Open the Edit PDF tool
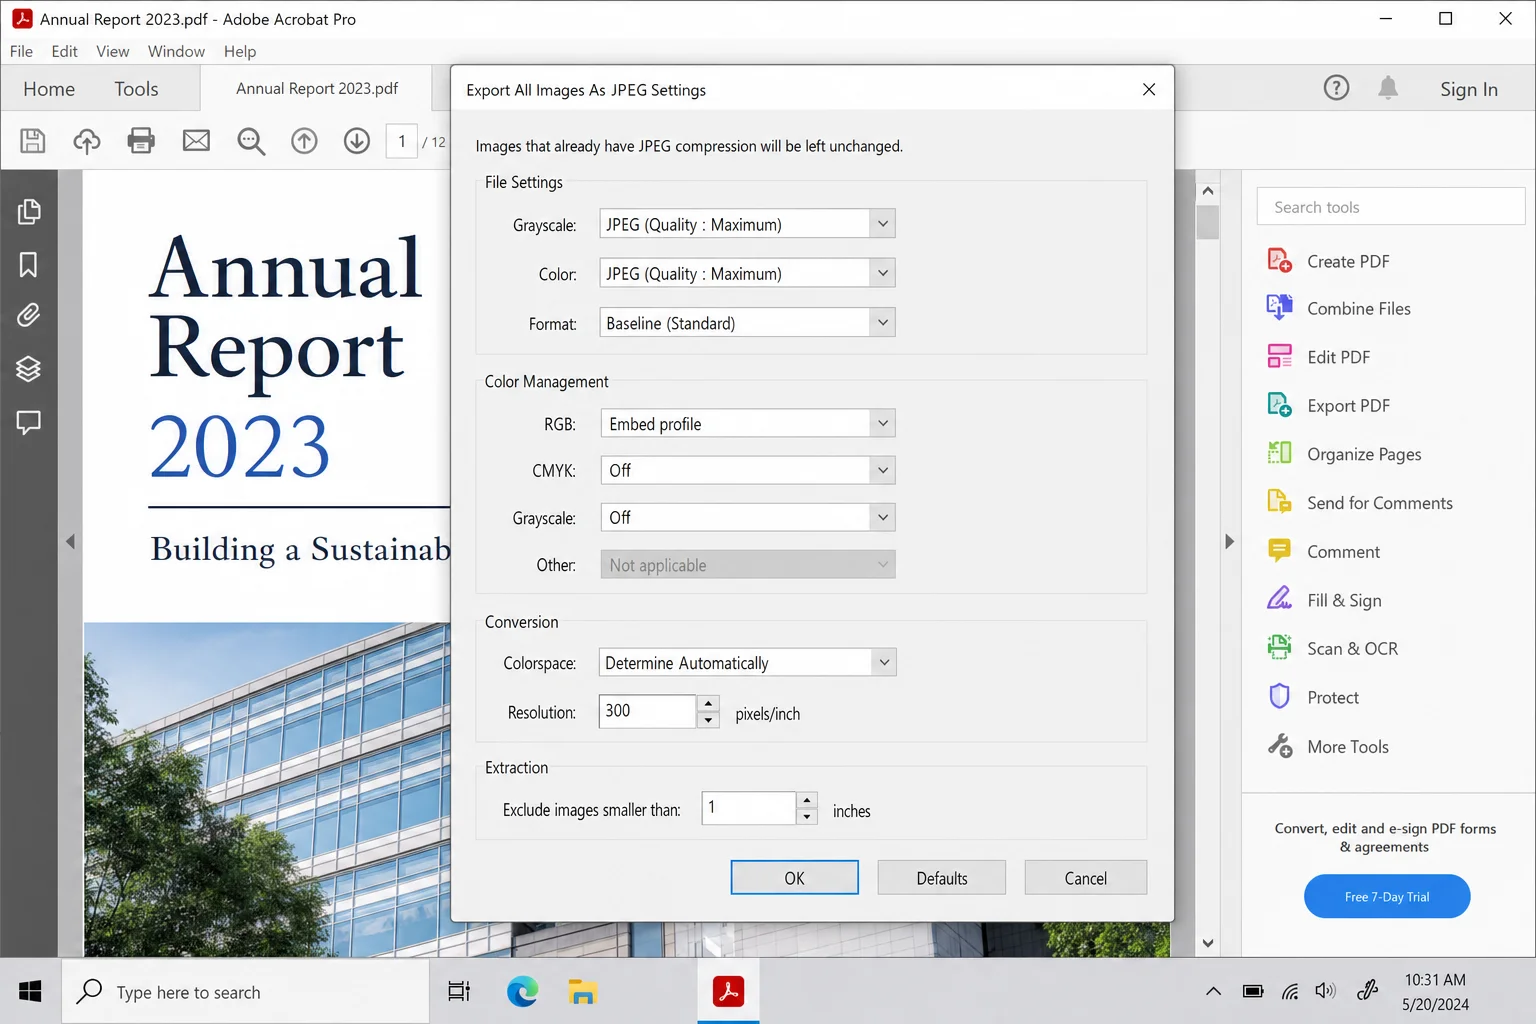 1318,357
